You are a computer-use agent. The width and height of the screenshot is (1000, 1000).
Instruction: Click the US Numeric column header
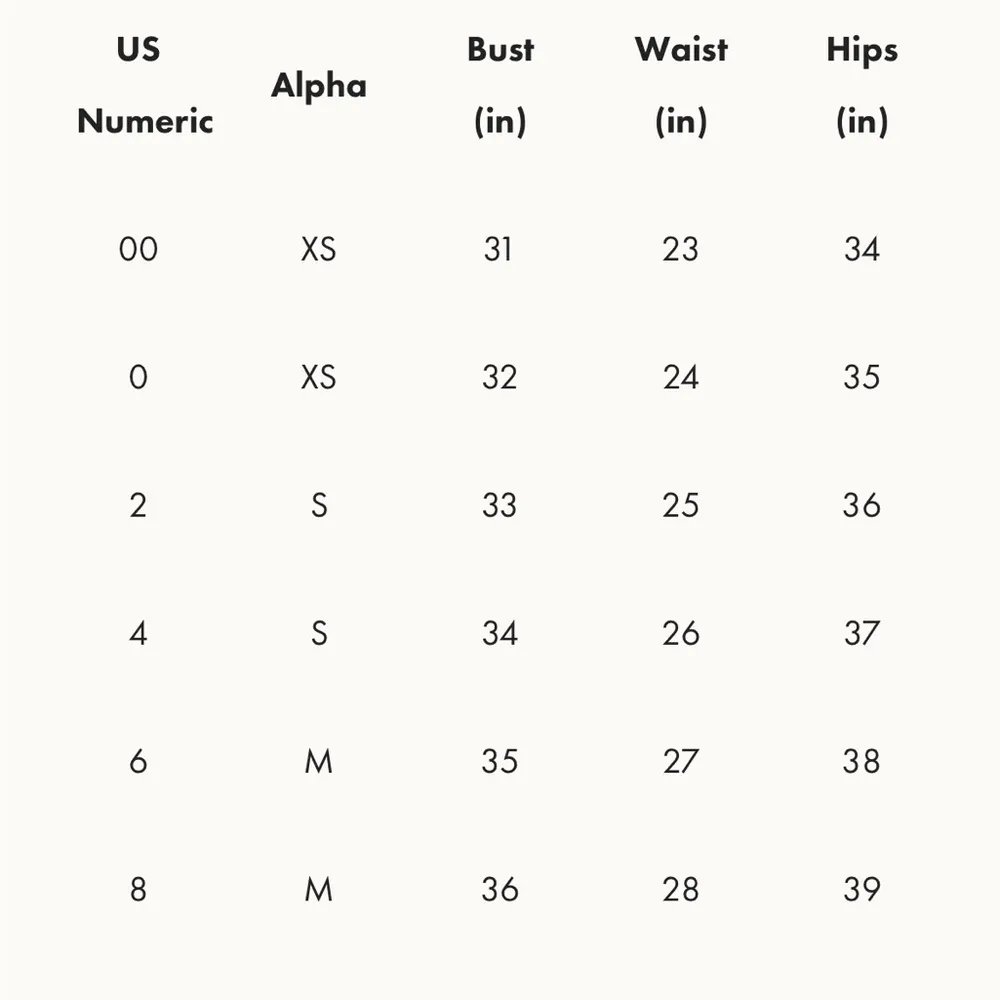click(144, 86)
